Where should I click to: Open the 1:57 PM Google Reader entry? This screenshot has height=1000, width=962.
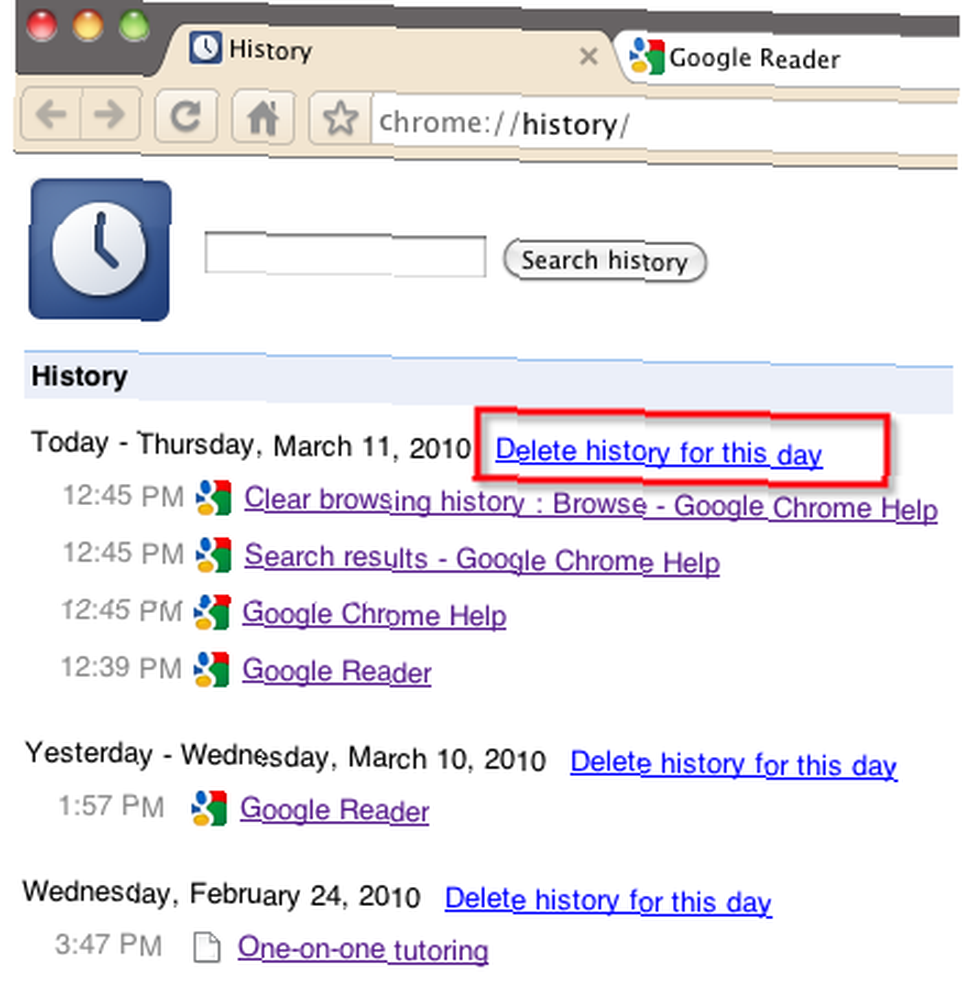[x=334, y=809]
